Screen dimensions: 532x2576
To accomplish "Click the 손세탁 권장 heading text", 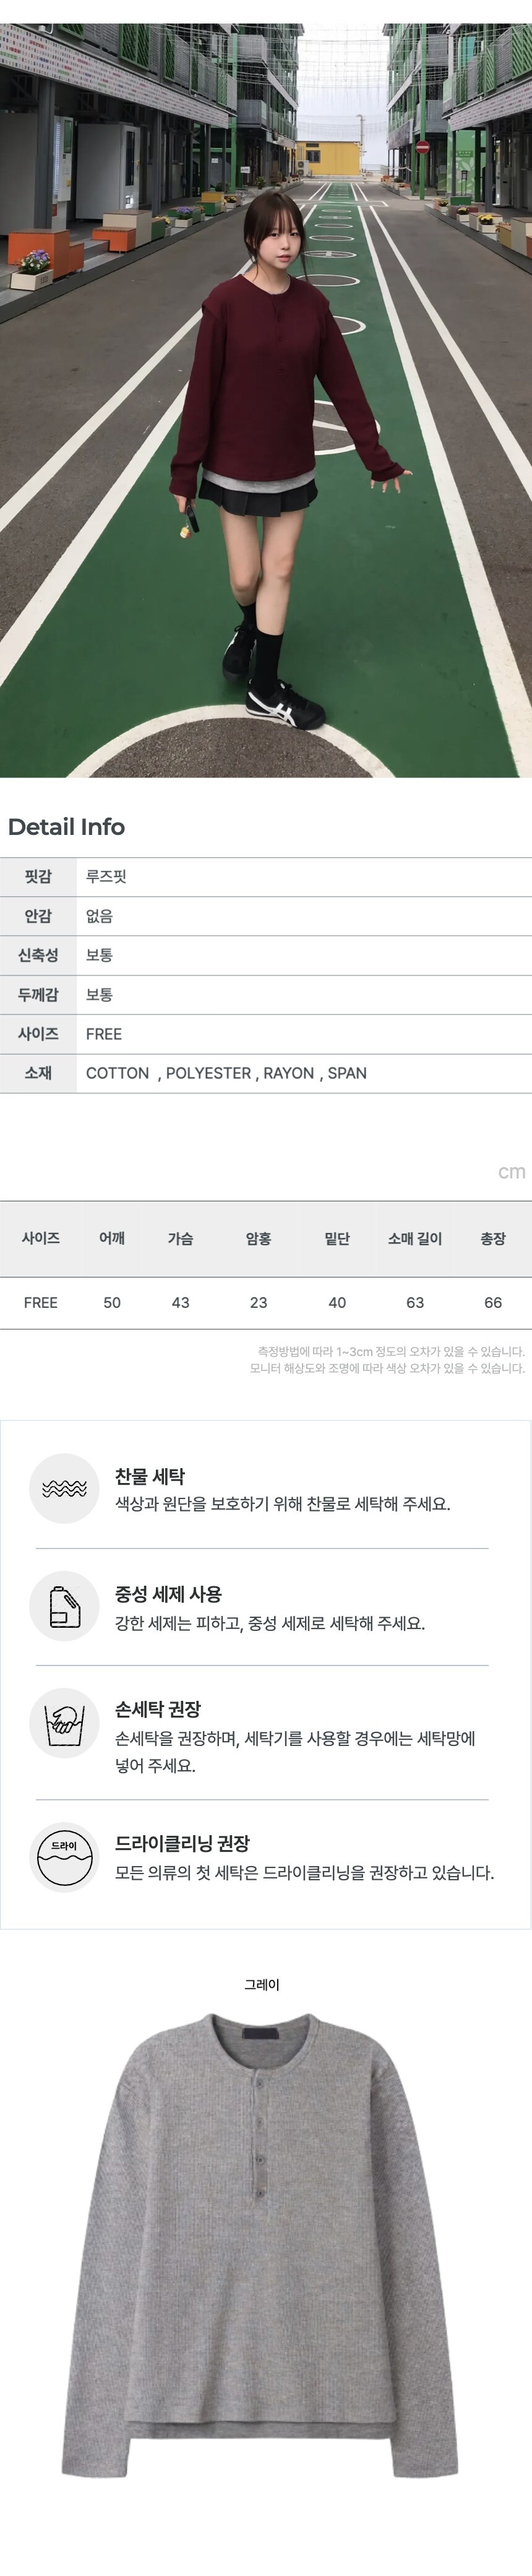I will coord(158,1709).
